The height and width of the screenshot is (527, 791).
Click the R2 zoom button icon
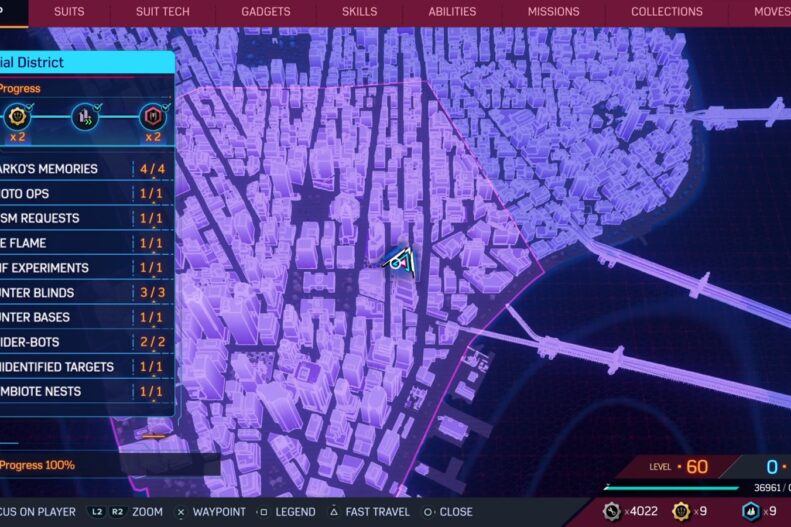coord(117,512)
